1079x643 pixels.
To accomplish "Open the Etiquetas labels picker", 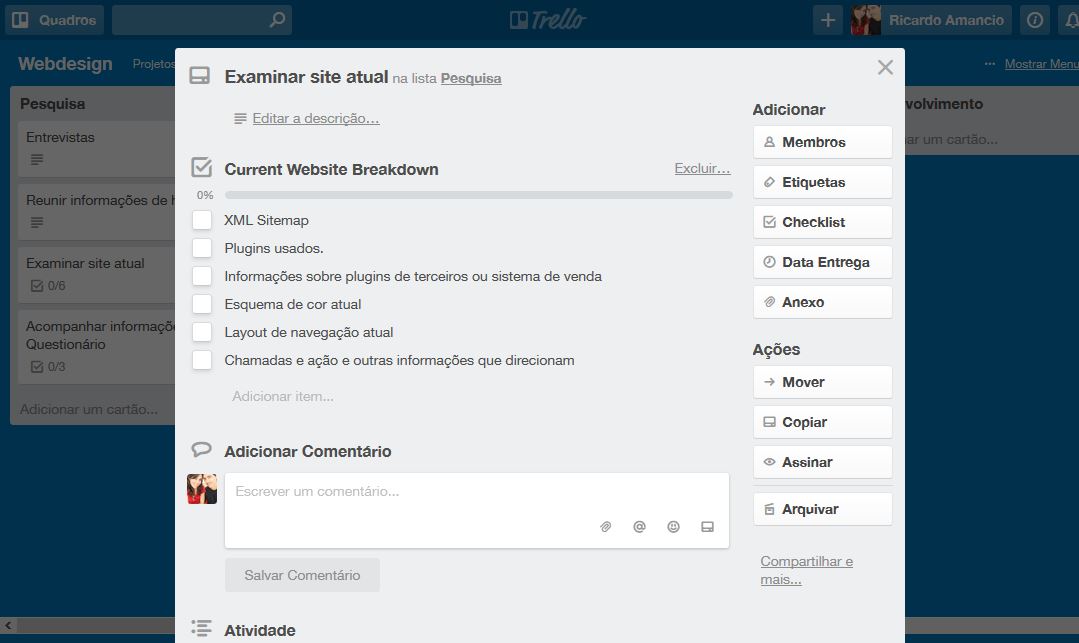I will pos(822,182).
